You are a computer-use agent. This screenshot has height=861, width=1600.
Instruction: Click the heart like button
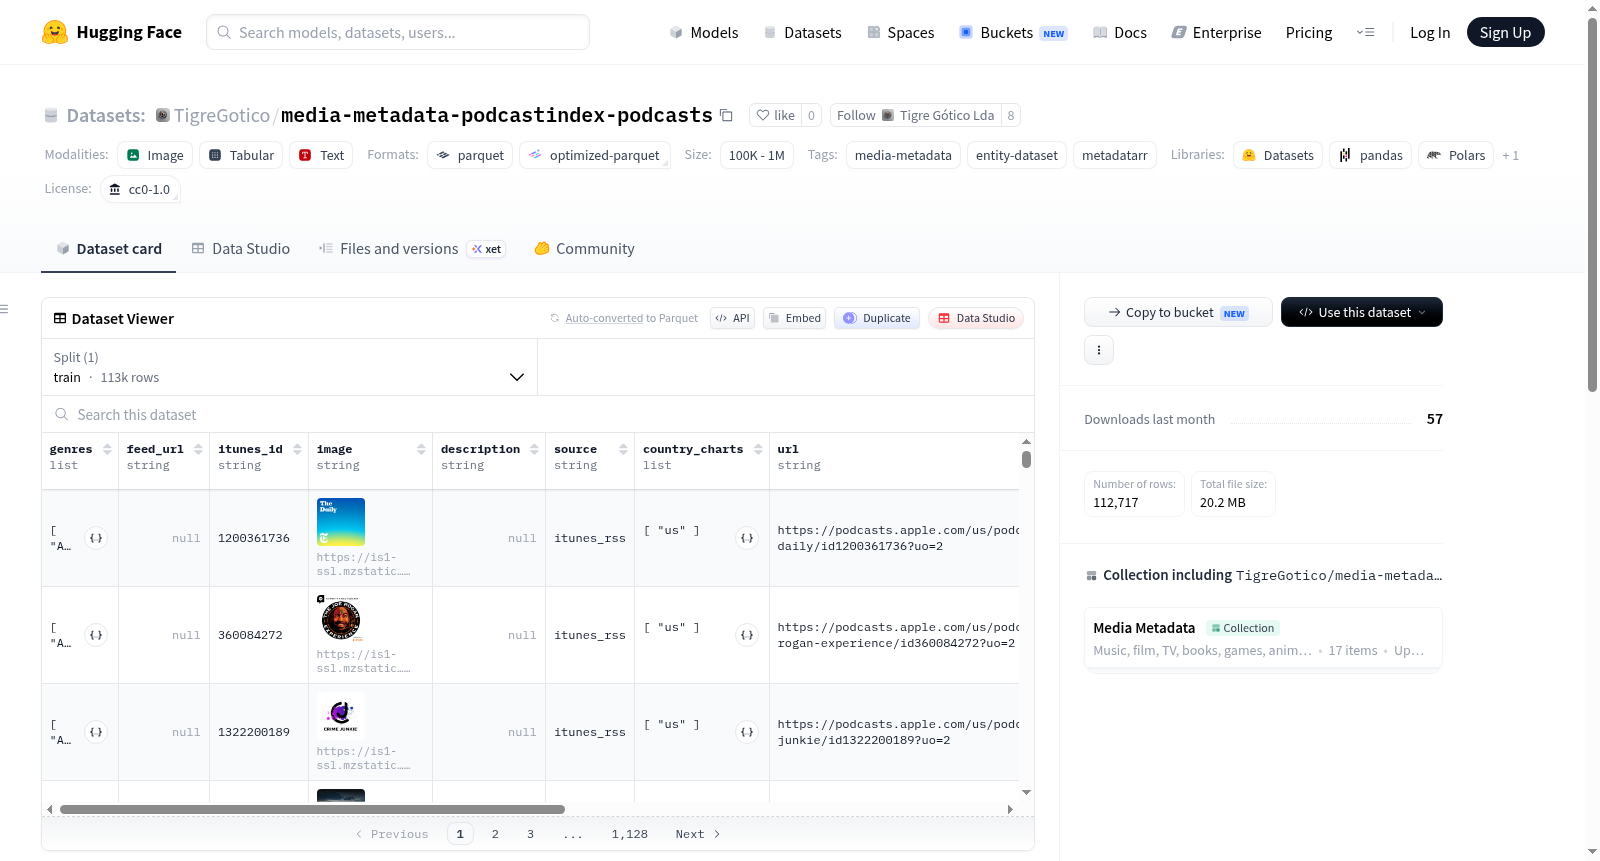(775, 115)
